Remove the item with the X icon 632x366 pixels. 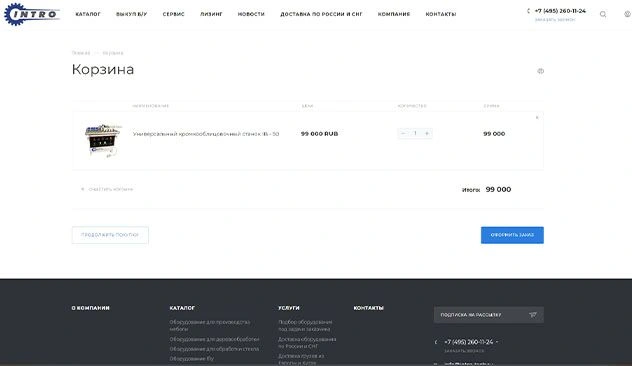537,117
